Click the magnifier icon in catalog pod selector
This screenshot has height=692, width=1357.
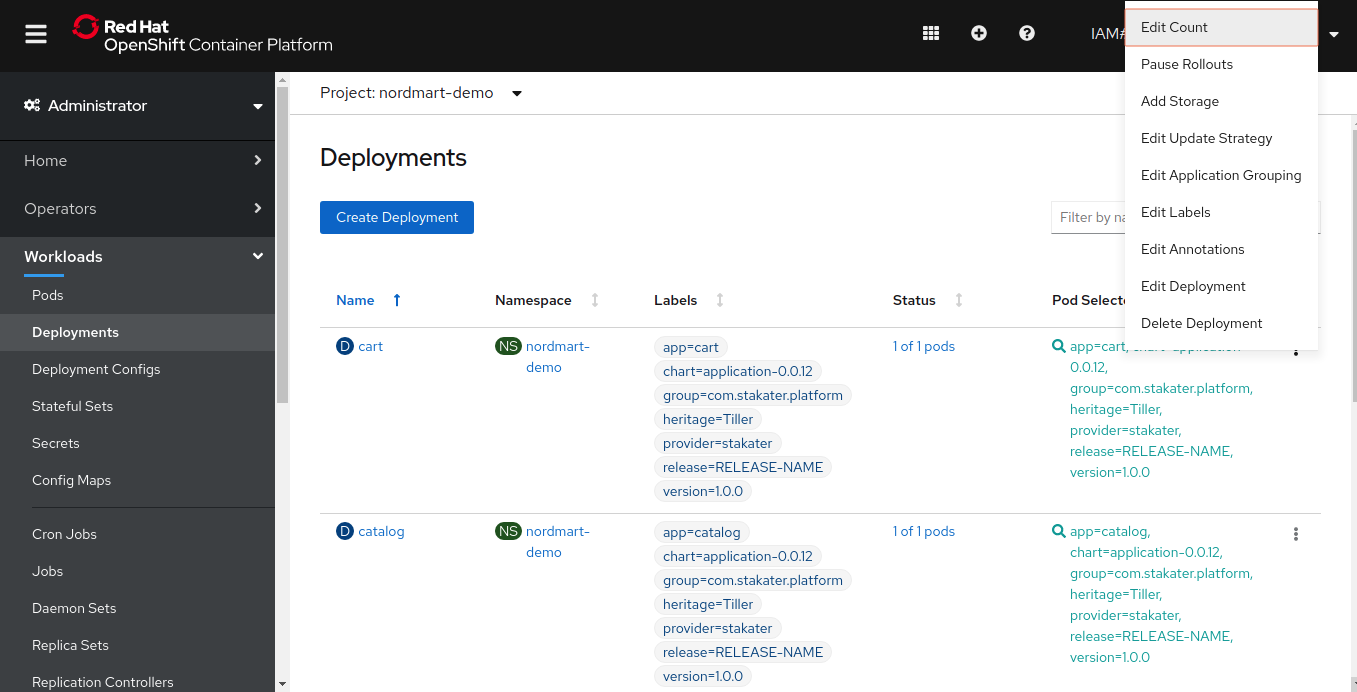pyautogui.click(x=1059, y=531)
